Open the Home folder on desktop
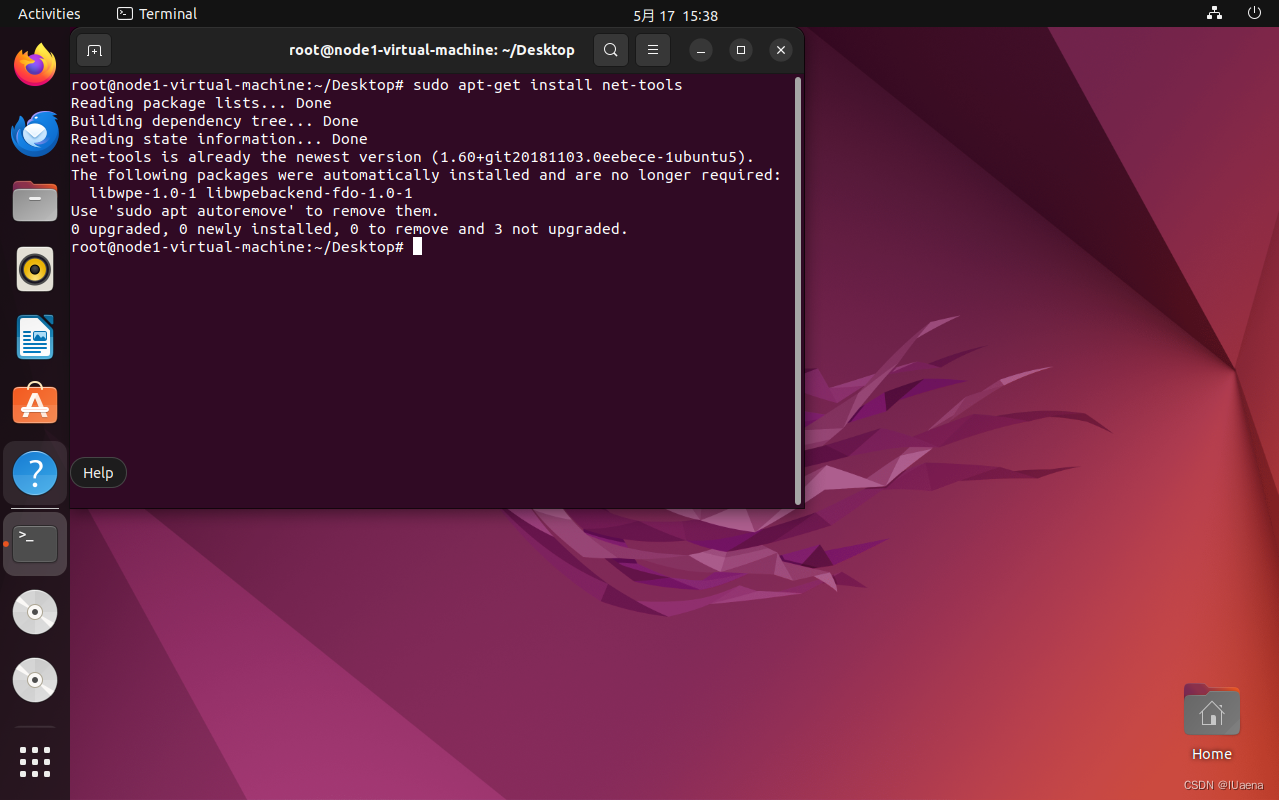 pos(1211,722)
